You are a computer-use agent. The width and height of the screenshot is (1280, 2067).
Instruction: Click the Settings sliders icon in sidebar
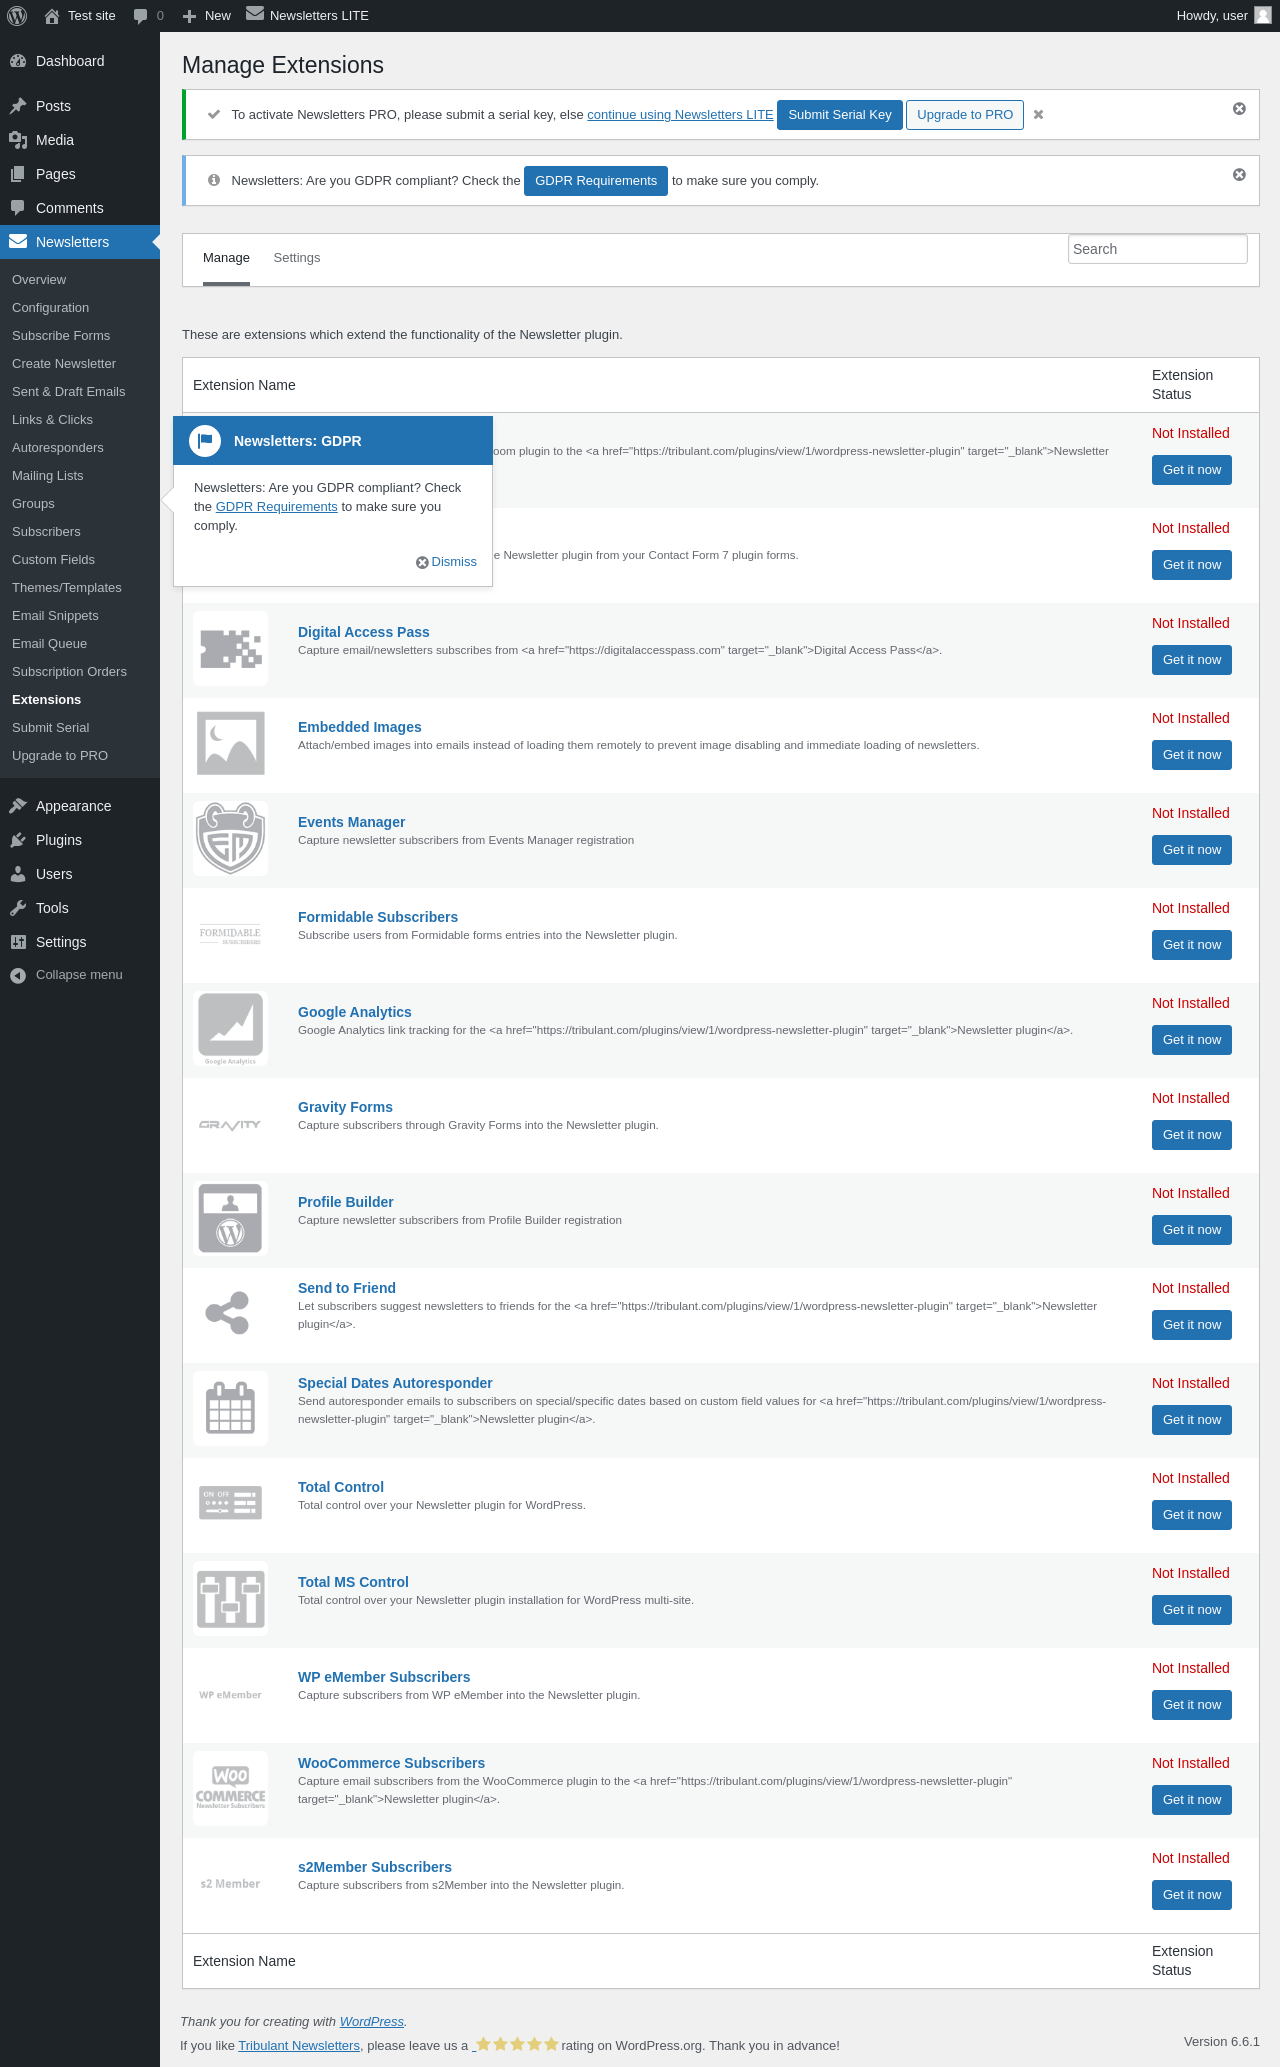18,942
